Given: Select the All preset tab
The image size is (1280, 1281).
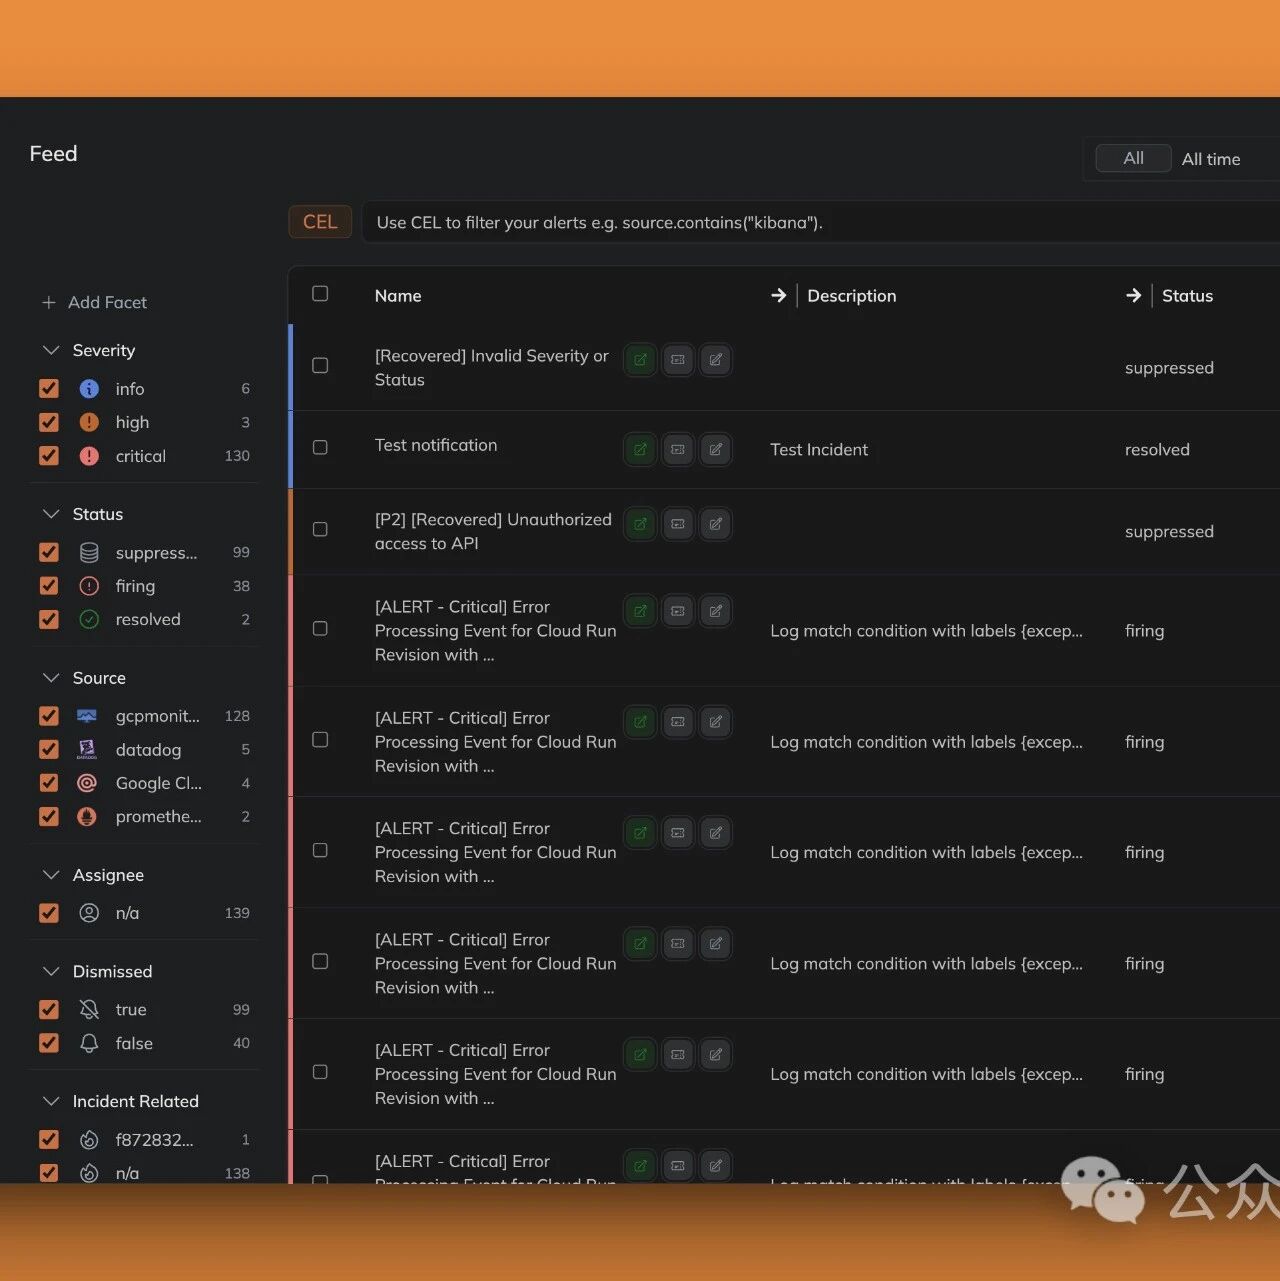Looking at the screenshot, I should (x=1133, y=158).
